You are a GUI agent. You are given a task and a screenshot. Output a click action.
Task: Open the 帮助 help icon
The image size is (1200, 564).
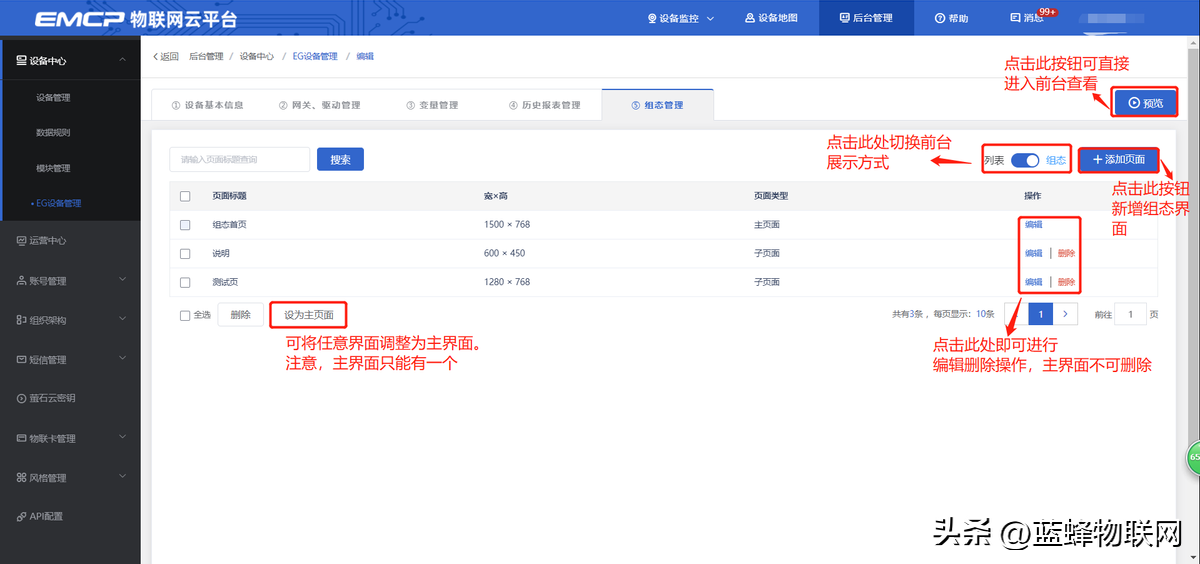(939, 18)
